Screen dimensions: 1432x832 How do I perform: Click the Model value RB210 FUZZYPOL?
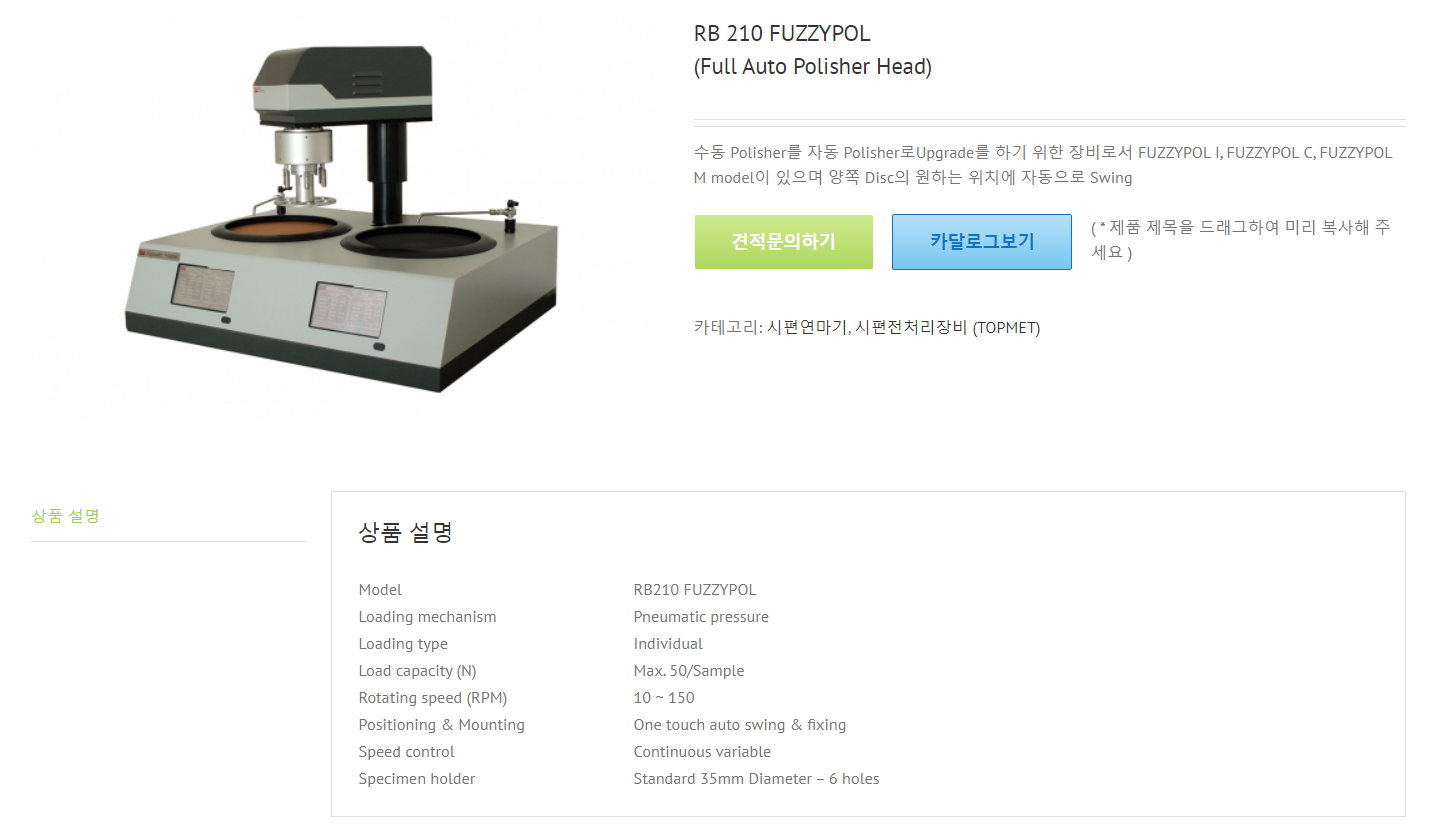tap(695, 590)
